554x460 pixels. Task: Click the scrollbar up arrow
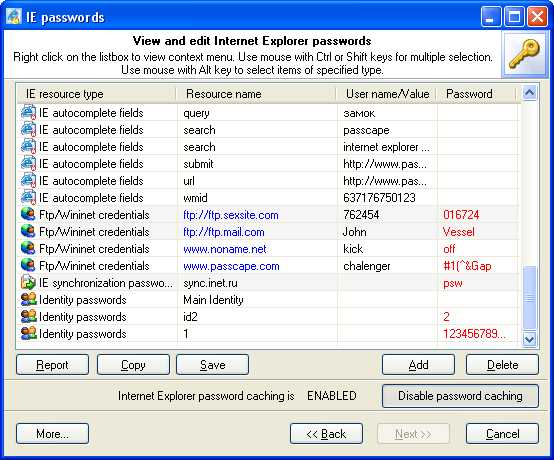[x=529, y=93]
